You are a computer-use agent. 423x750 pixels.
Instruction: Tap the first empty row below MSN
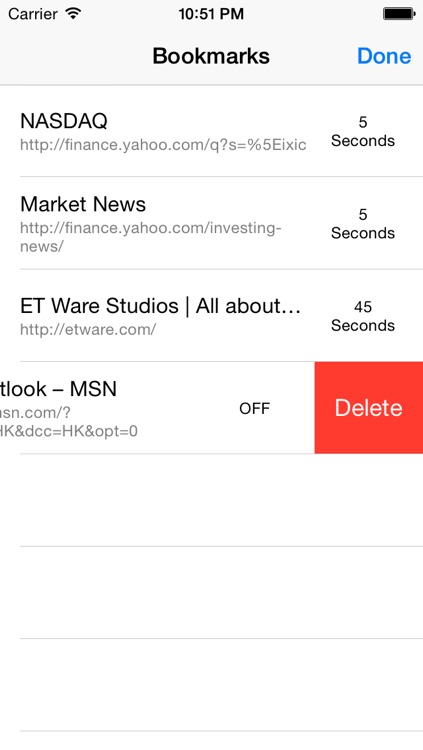[x=212, y=500]
